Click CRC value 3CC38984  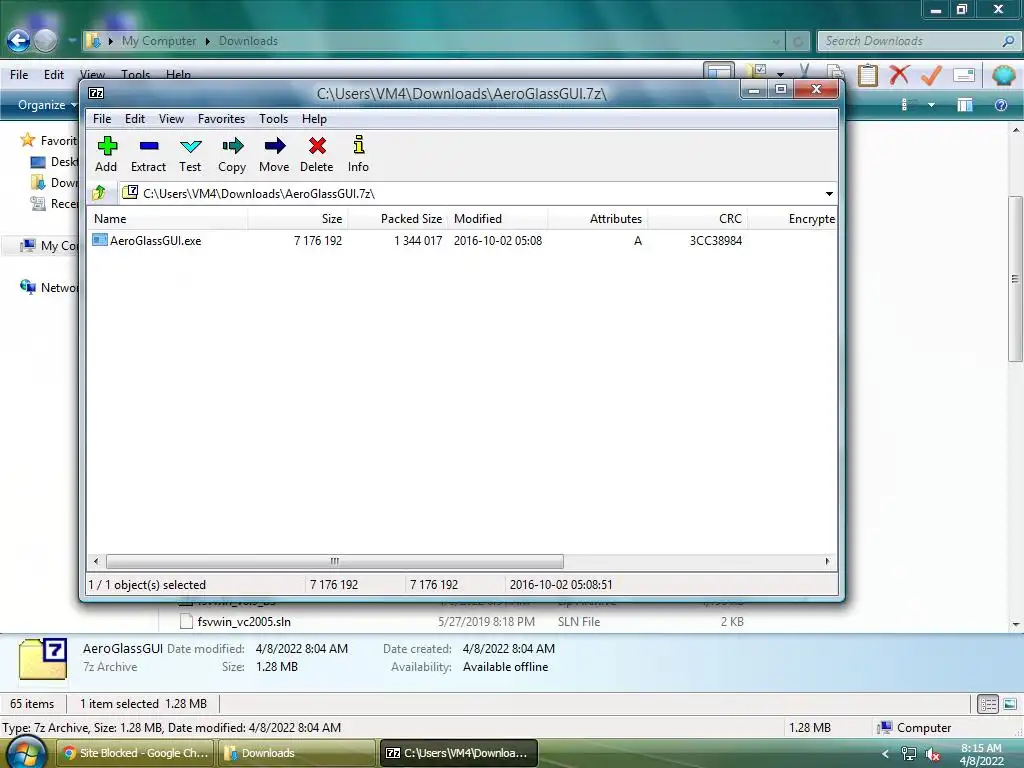point(716,240)
